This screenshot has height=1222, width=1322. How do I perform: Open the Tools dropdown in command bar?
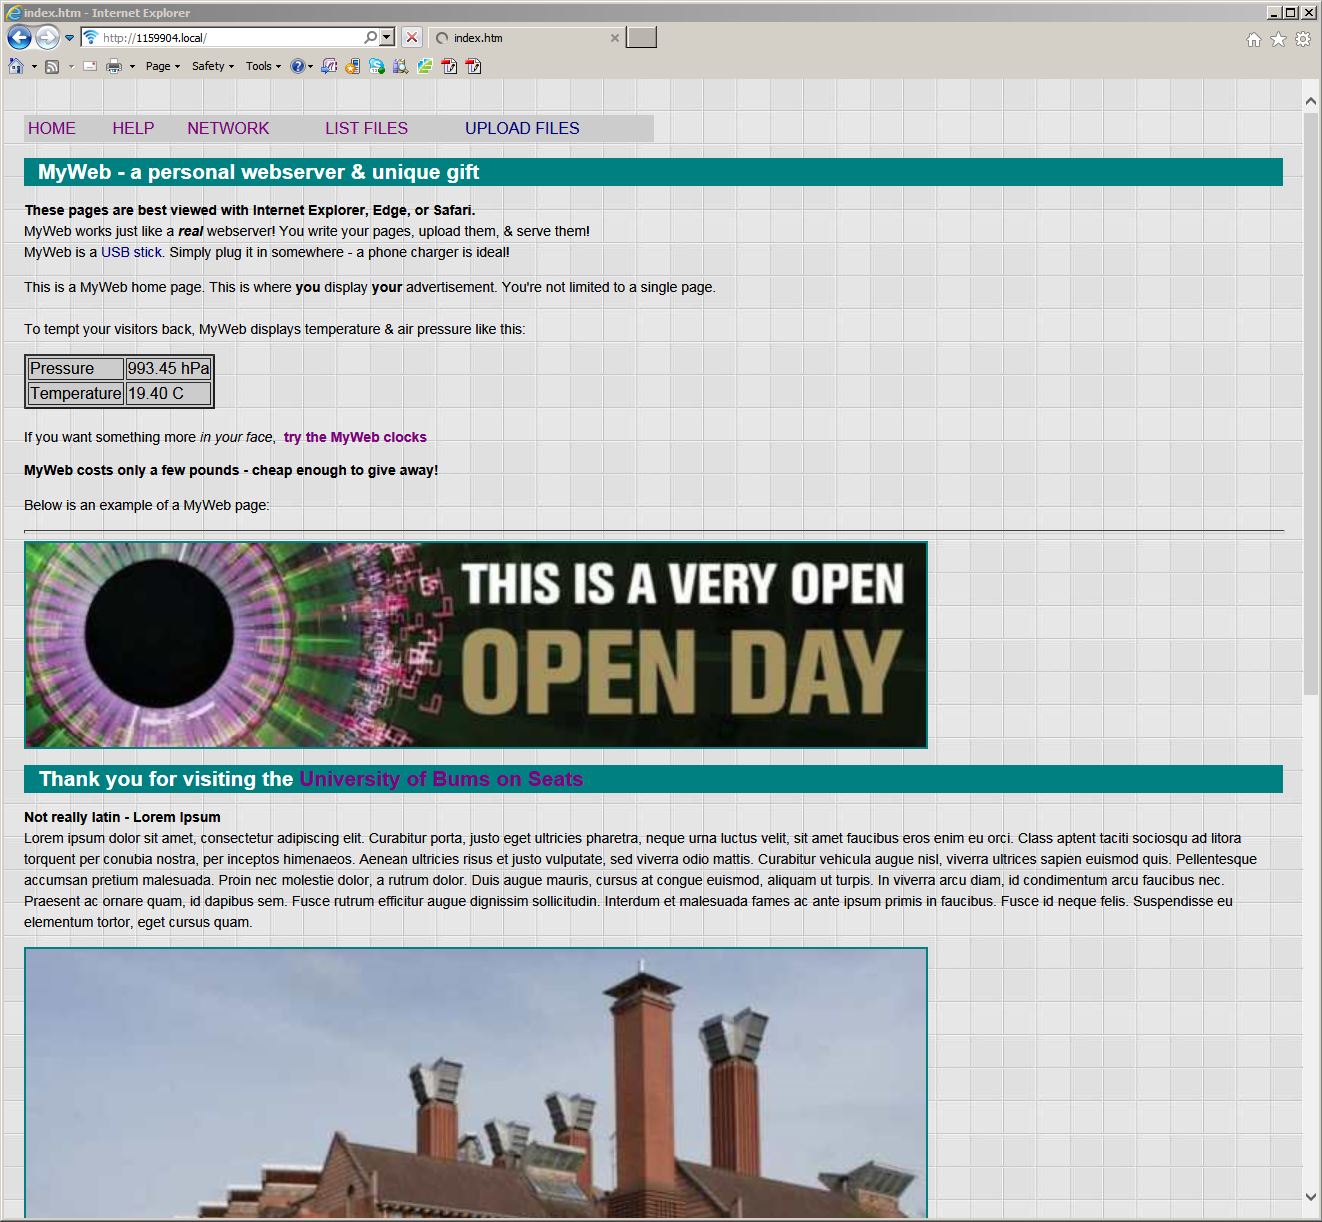[x=263, y=66]
